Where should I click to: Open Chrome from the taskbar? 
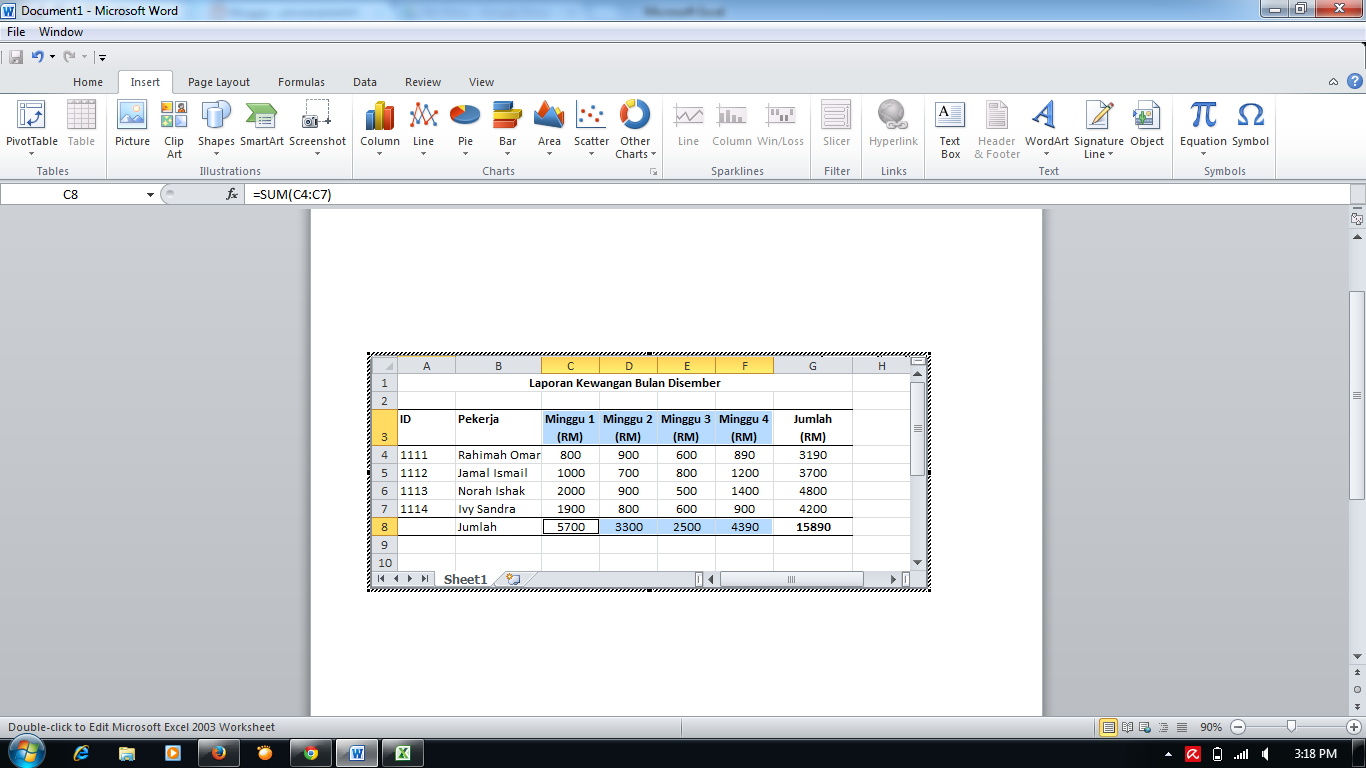pos(311,753)
